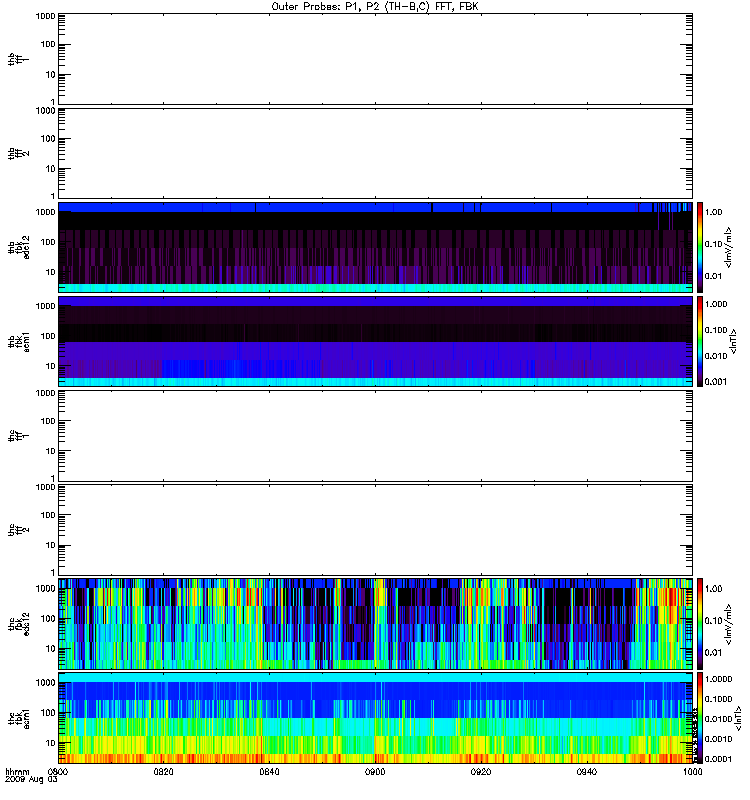Click the thc fbk edc12 spectrogram panel
Screen dimensions: 750x800
click(x=375, y=624)
